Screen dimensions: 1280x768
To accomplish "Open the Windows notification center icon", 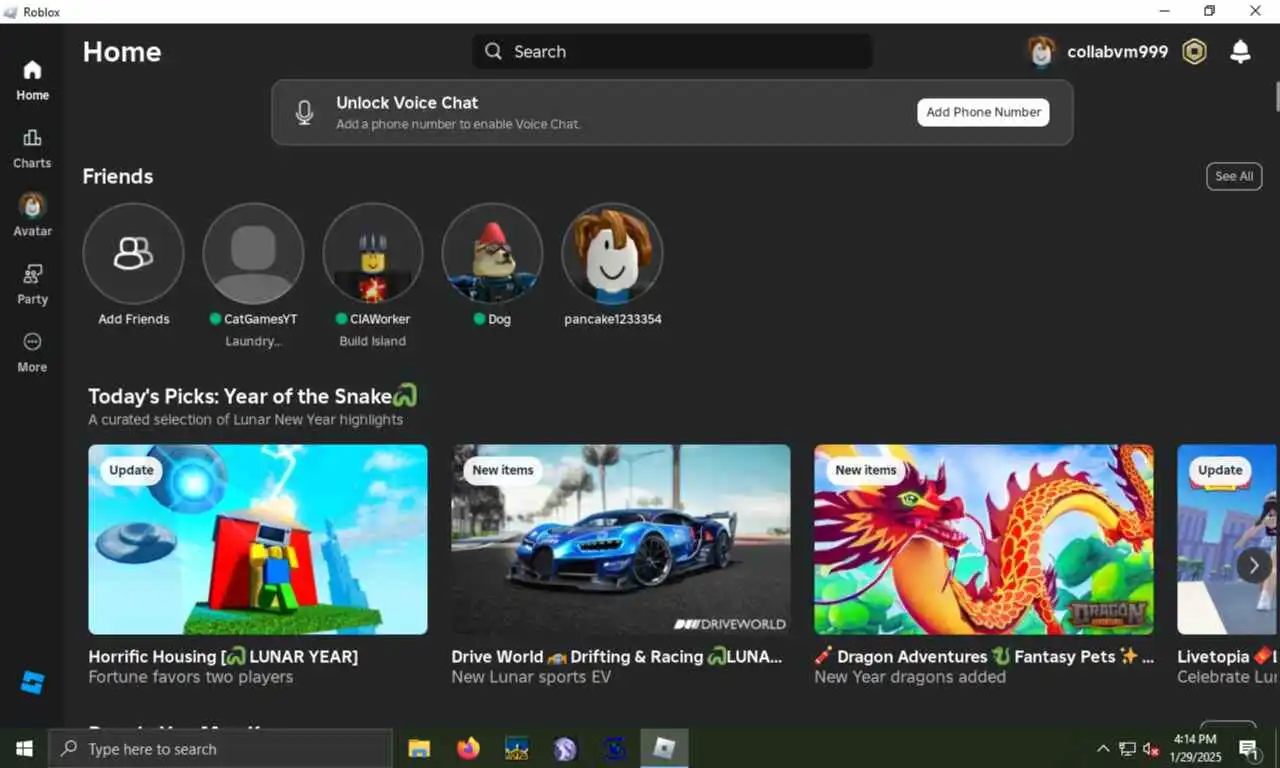I will point(1249,749).
